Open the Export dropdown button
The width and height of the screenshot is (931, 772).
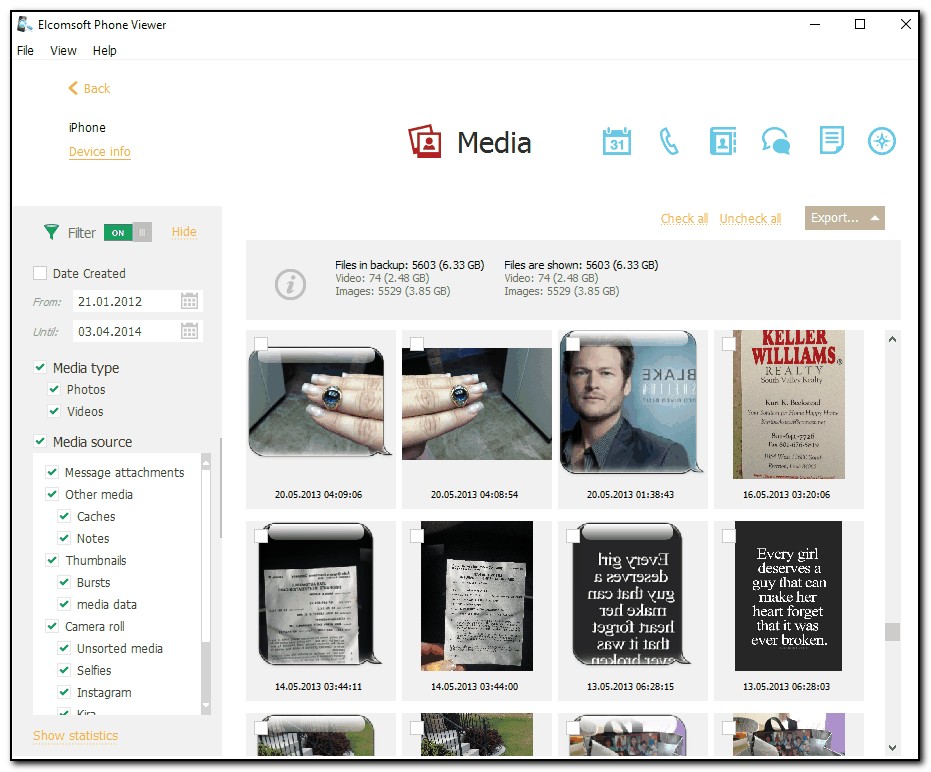844,218
